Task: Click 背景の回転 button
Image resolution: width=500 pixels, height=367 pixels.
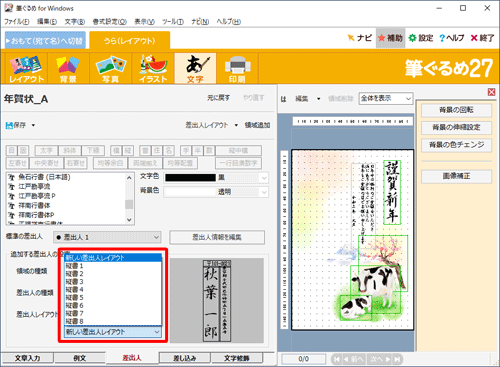Action: [456, 110]
